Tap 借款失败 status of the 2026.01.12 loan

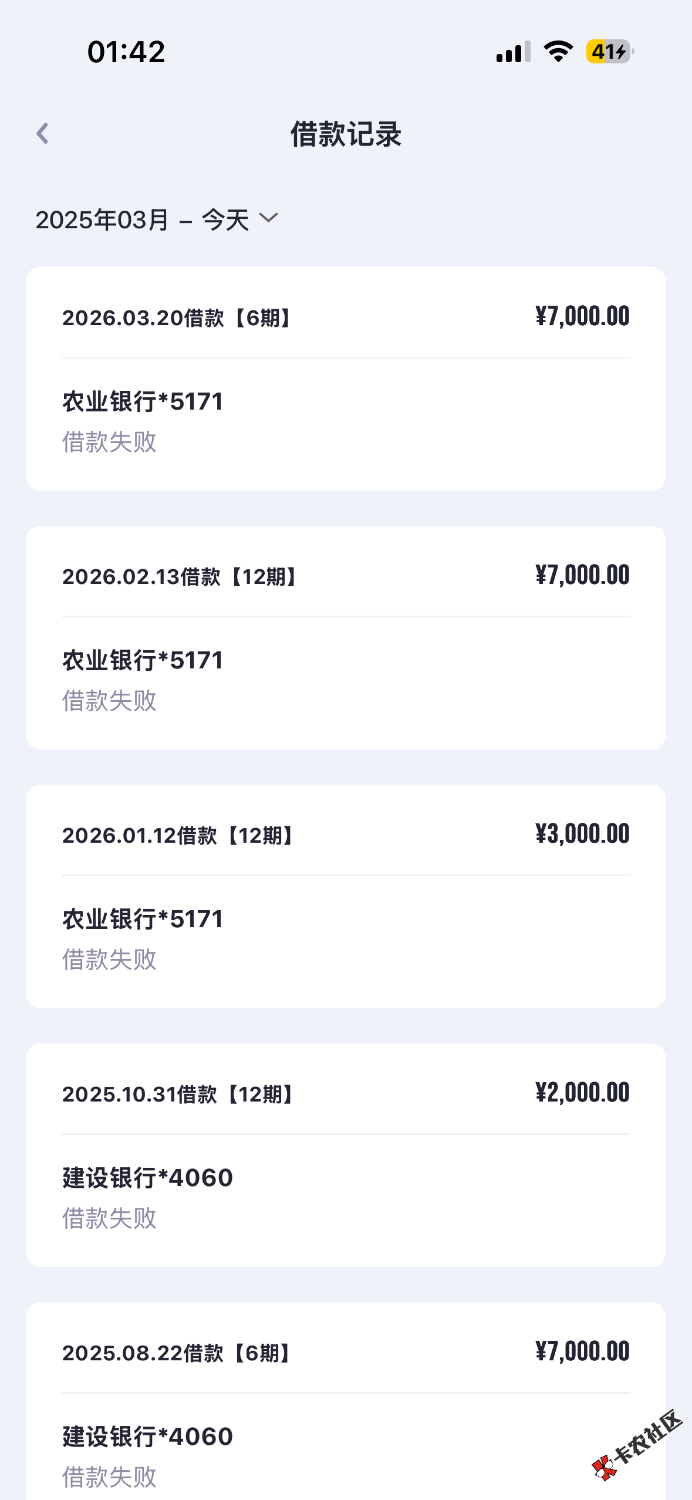(x=109, y=960)
